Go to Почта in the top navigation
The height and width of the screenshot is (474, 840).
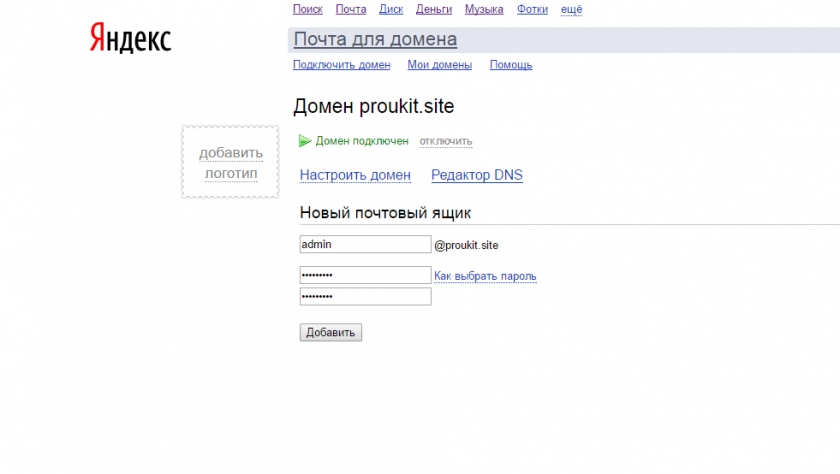pyautogui.click(x=351, y=9)
